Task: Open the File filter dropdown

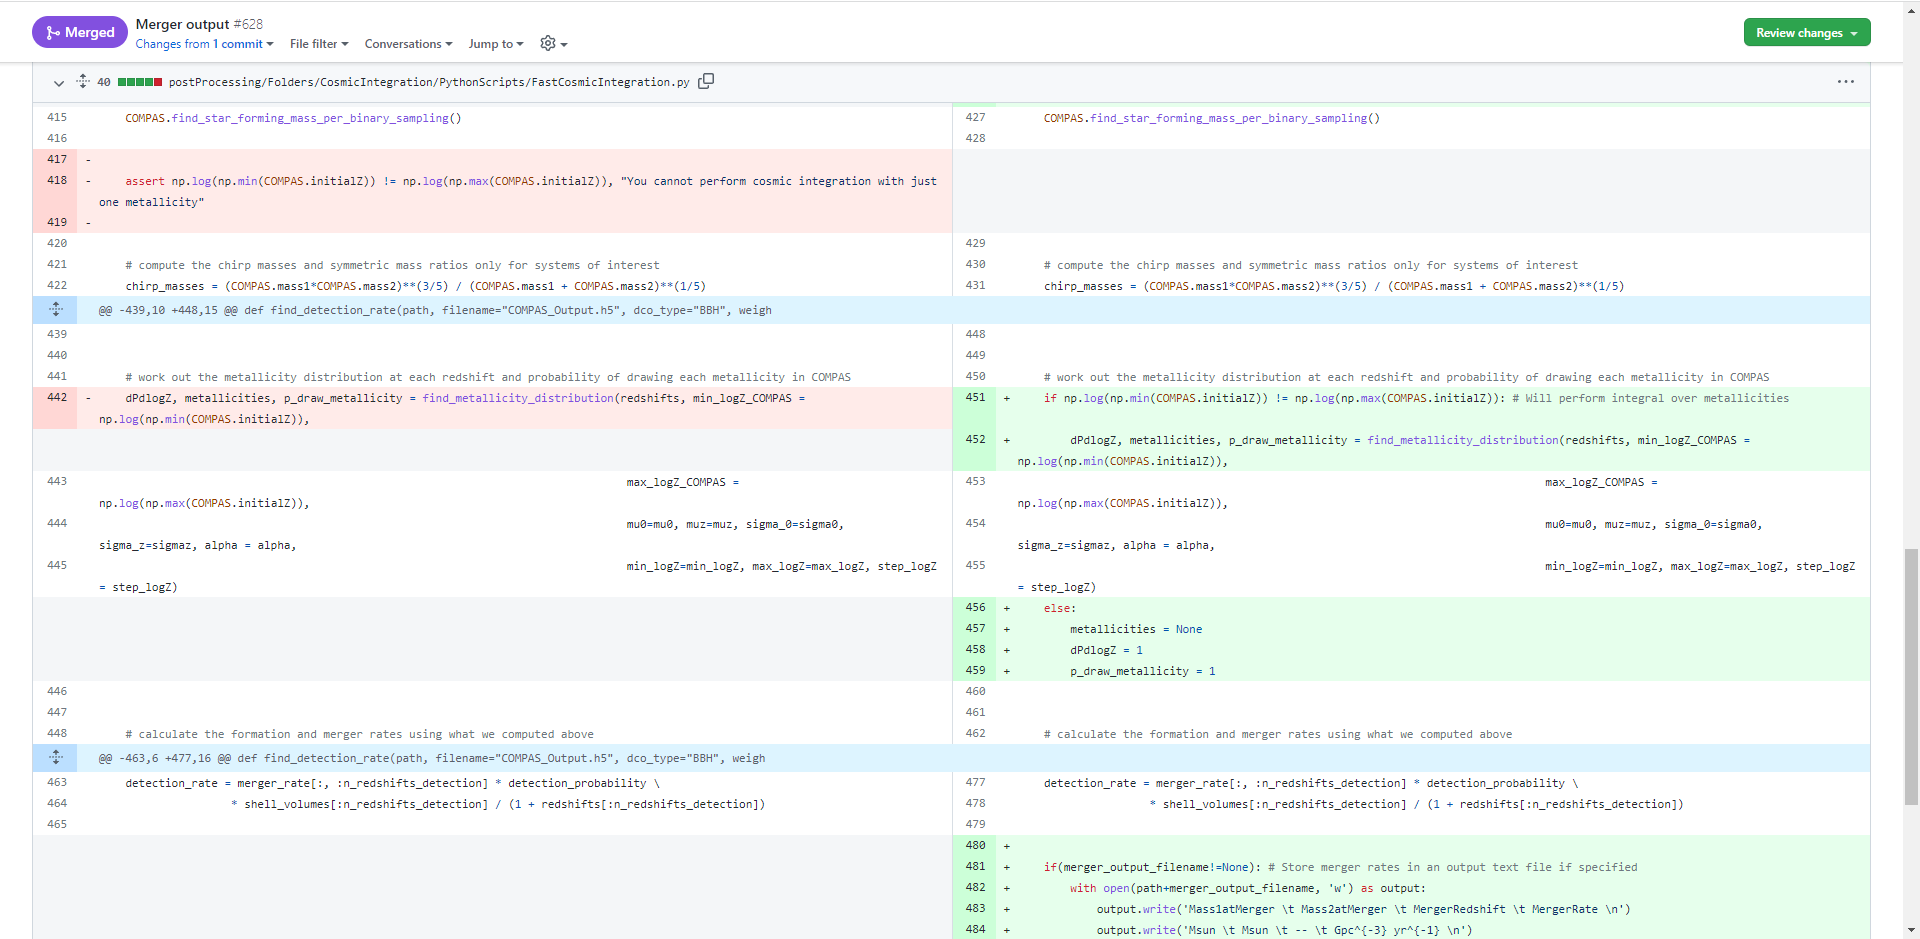Action: coord(318,44)
